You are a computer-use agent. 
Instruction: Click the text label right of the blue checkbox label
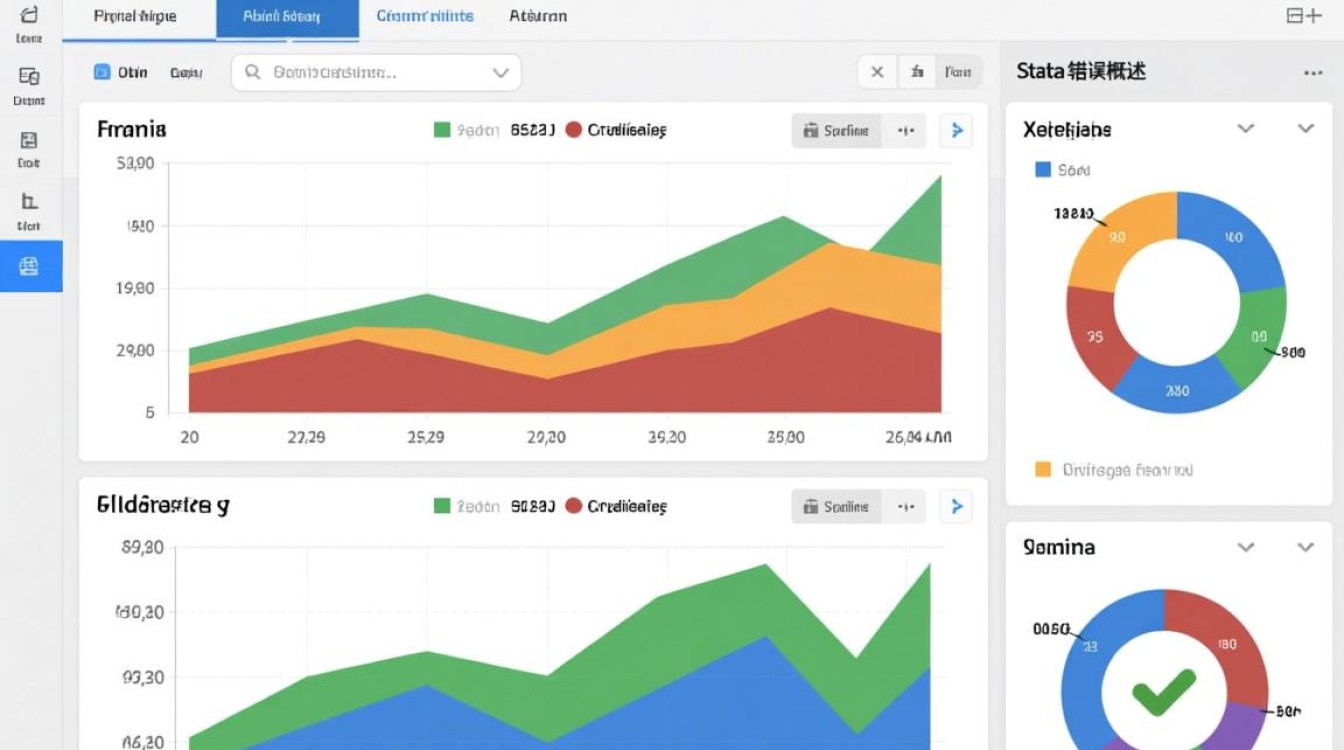pyautogui.click(x=186, y=73)
